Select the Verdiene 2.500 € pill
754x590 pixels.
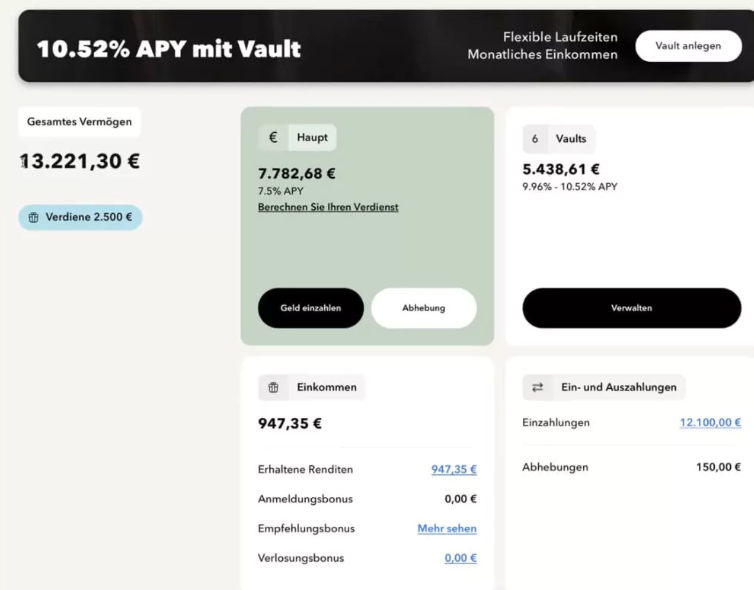point(81,217)
